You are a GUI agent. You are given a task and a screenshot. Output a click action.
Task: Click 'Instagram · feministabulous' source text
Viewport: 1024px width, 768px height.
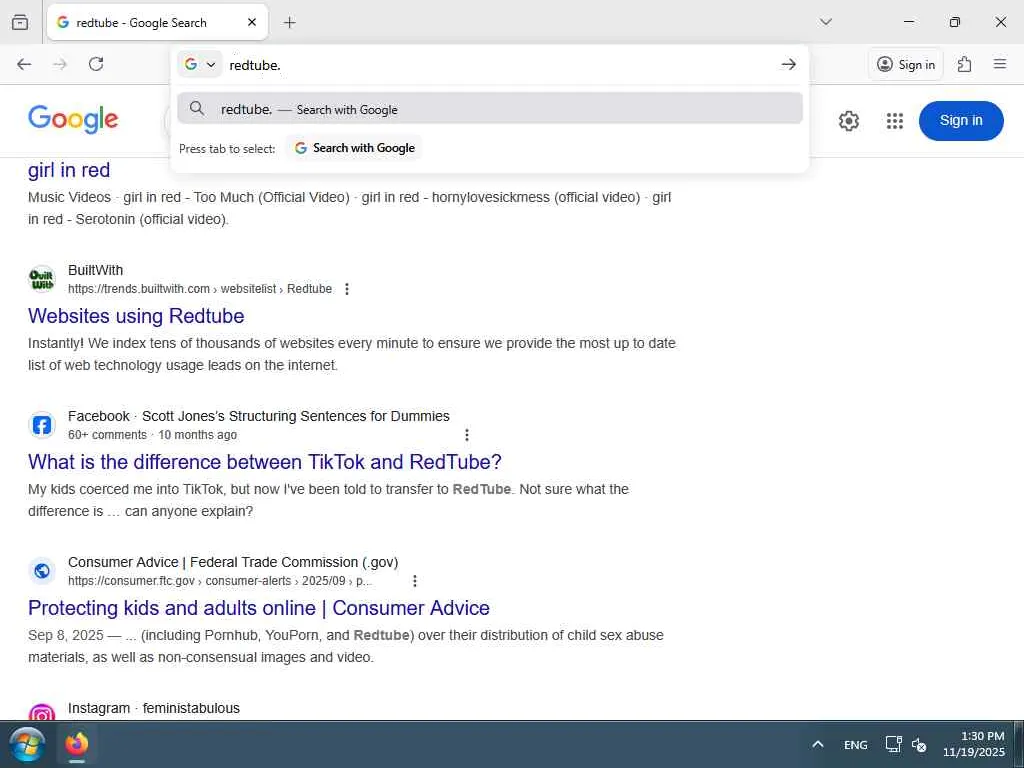pos(153,708)
